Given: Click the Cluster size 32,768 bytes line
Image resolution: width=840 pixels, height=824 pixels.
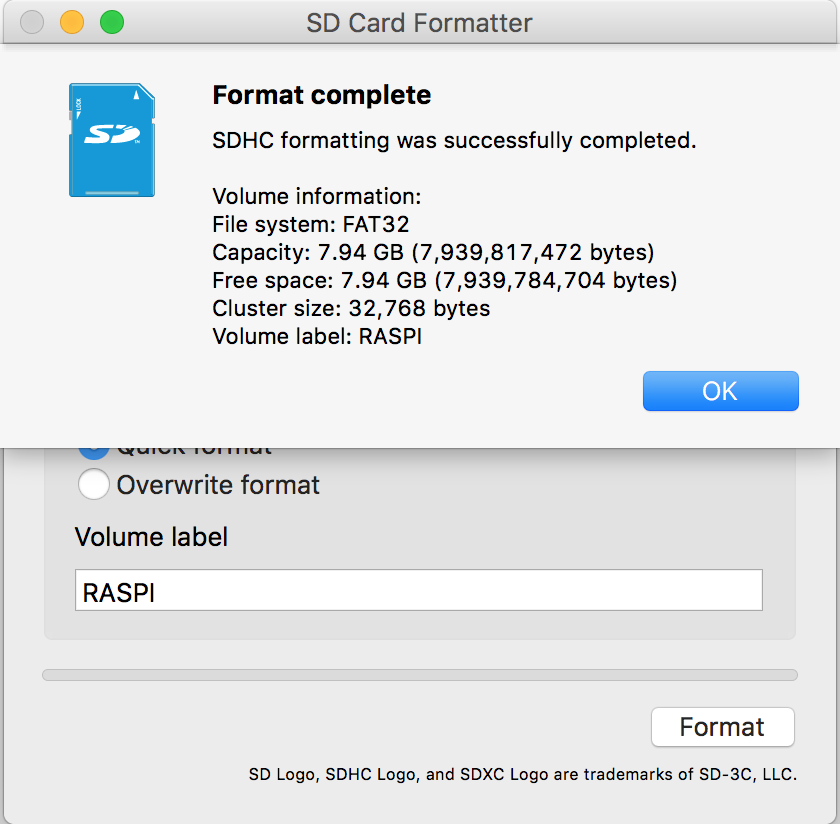Looking at the screenshot, I should 351,308.
